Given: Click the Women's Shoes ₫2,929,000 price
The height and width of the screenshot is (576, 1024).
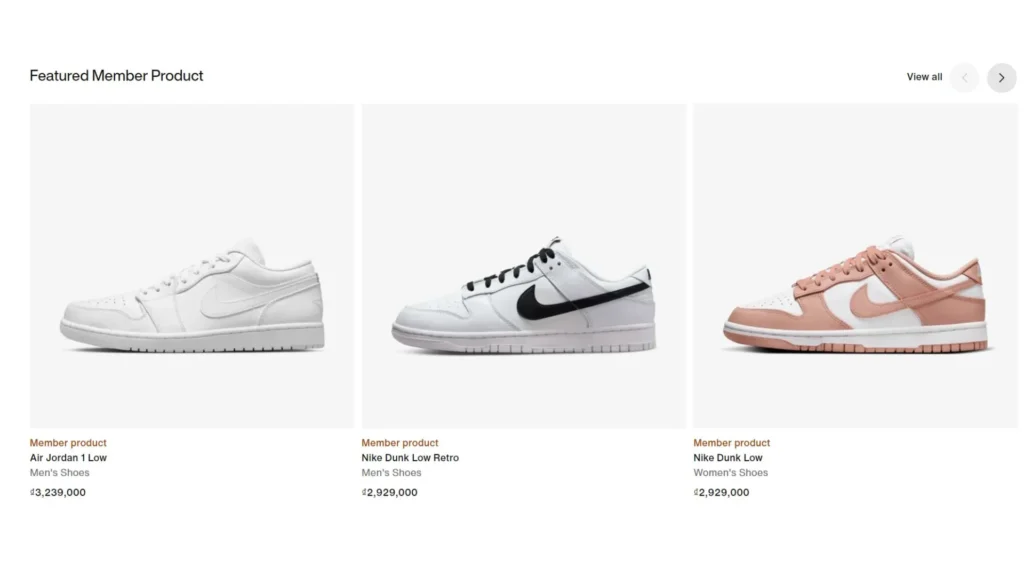Looking at the screenshot, I should tap(721, 492).
